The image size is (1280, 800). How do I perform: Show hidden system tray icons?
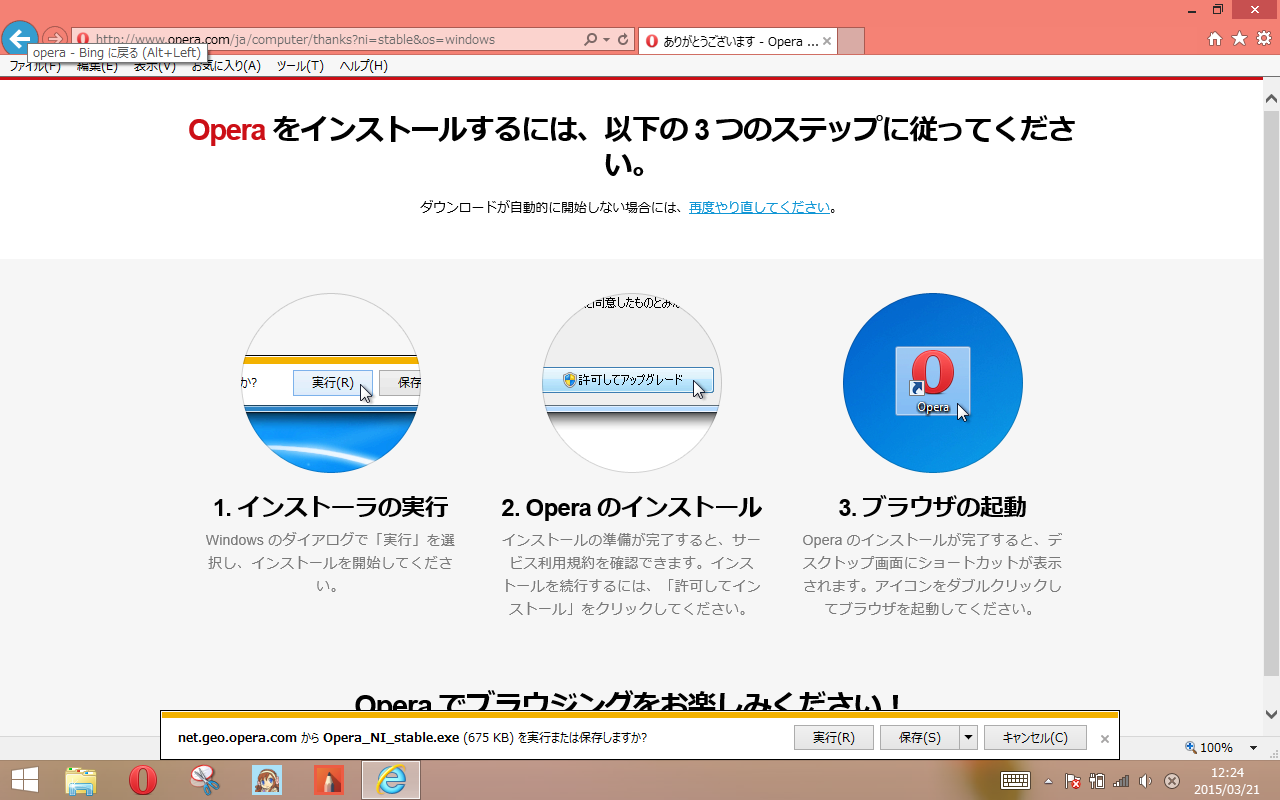point(1048,781)
